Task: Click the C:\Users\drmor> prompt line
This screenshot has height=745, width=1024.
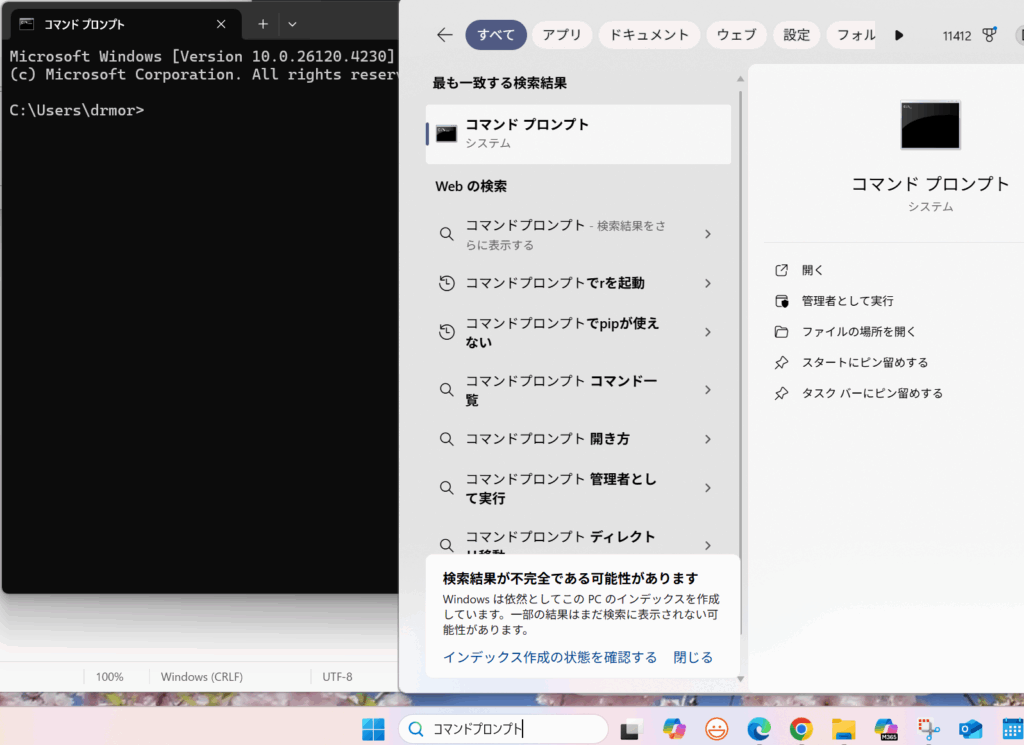Action: pos(76,110)
